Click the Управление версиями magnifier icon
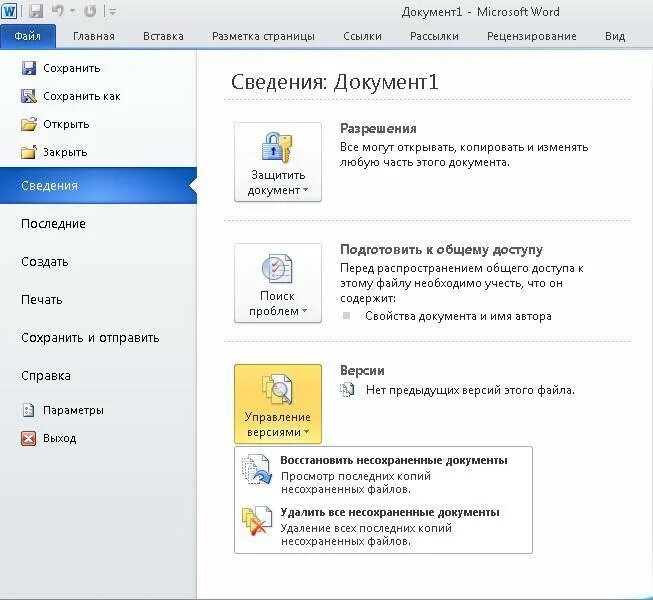The width and height of the screenshot is (653, 600). point(277,389)
